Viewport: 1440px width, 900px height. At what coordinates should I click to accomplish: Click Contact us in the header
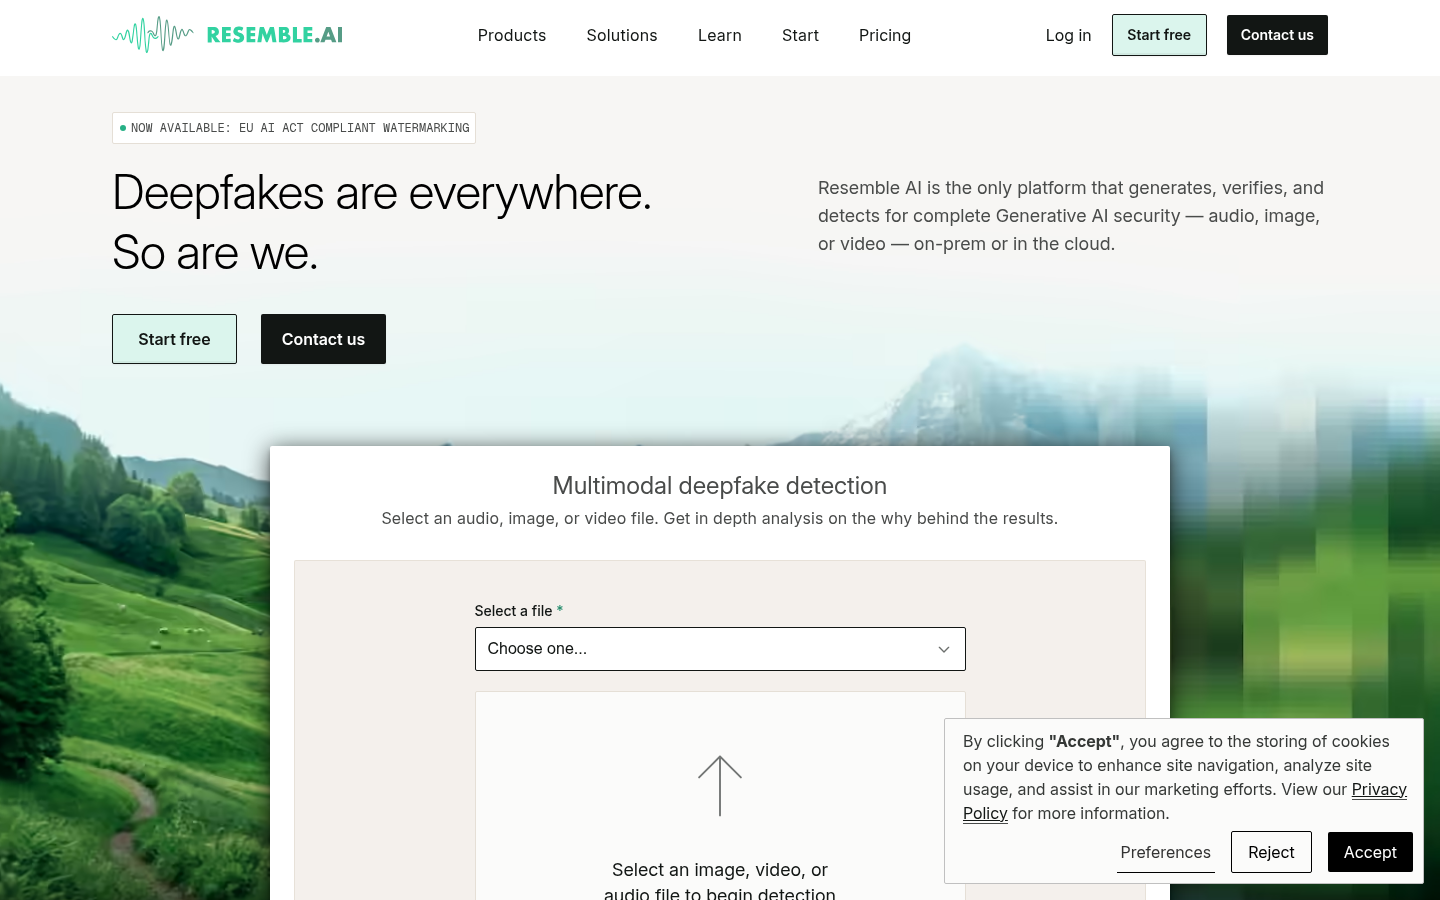point(1277,35)
